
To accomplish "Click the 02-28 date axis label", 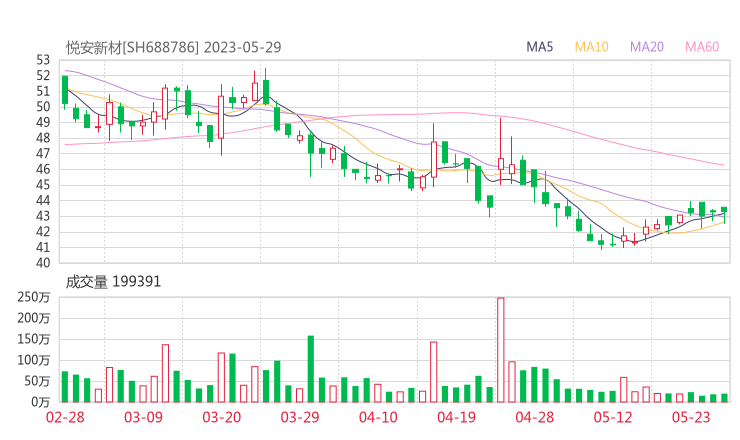I will 65,417.
